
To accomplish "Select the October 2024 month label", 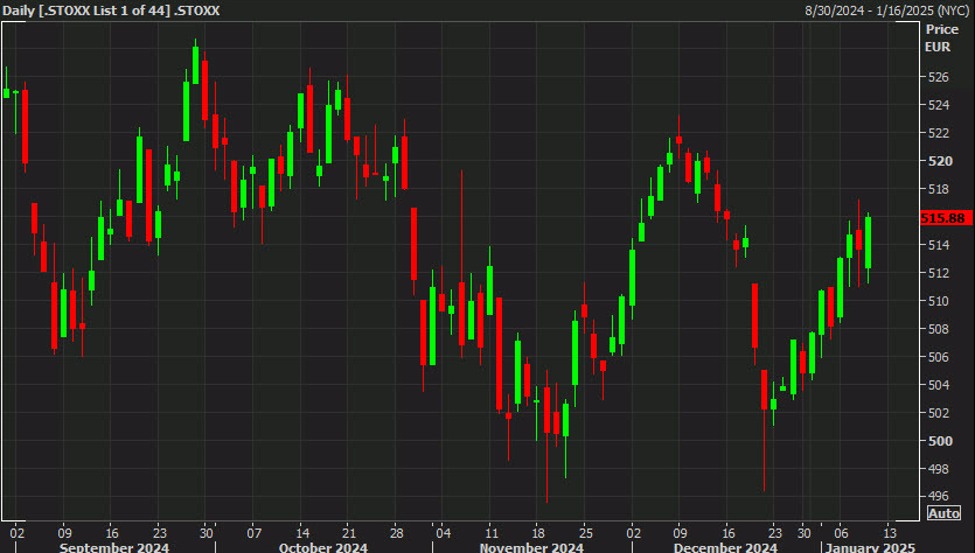I will coord(321,547).
